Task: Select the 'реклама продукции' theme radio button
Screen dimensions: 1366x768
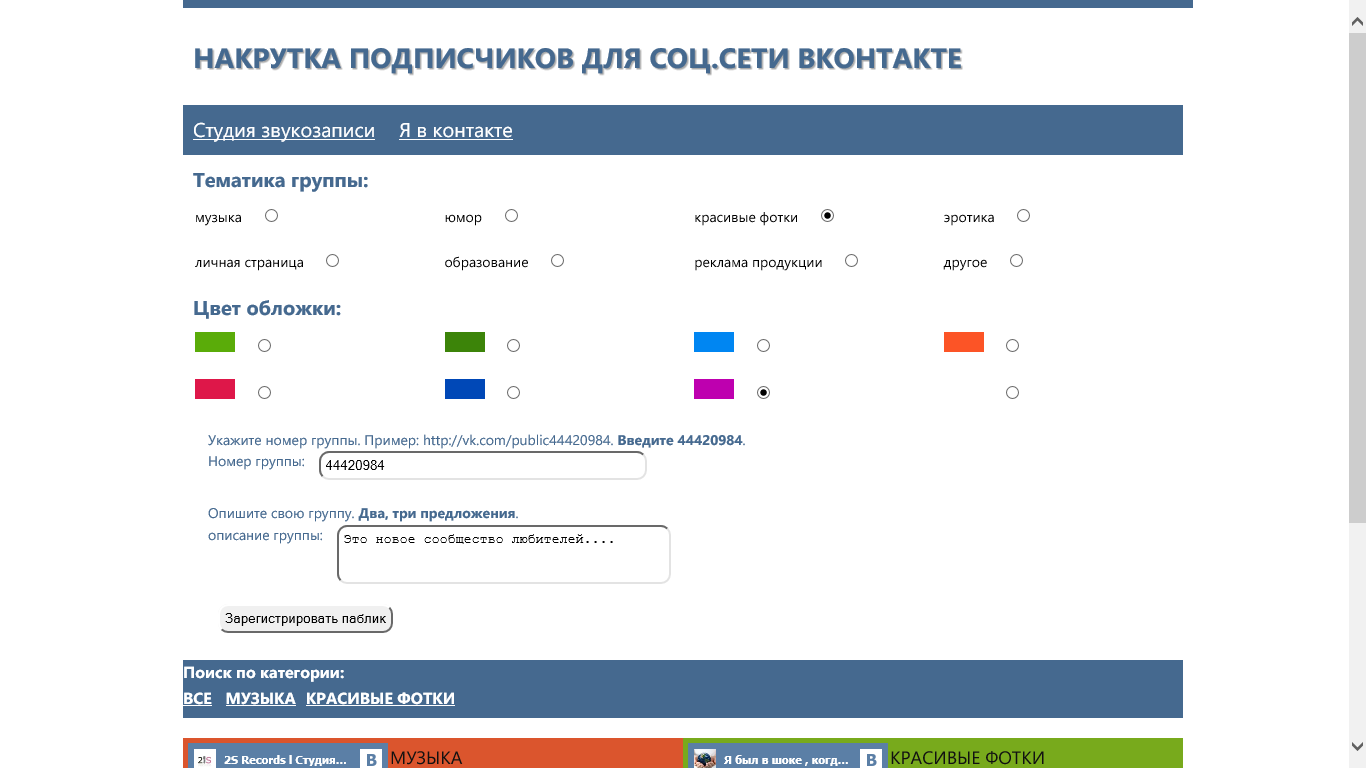Action: coord(851,261)
